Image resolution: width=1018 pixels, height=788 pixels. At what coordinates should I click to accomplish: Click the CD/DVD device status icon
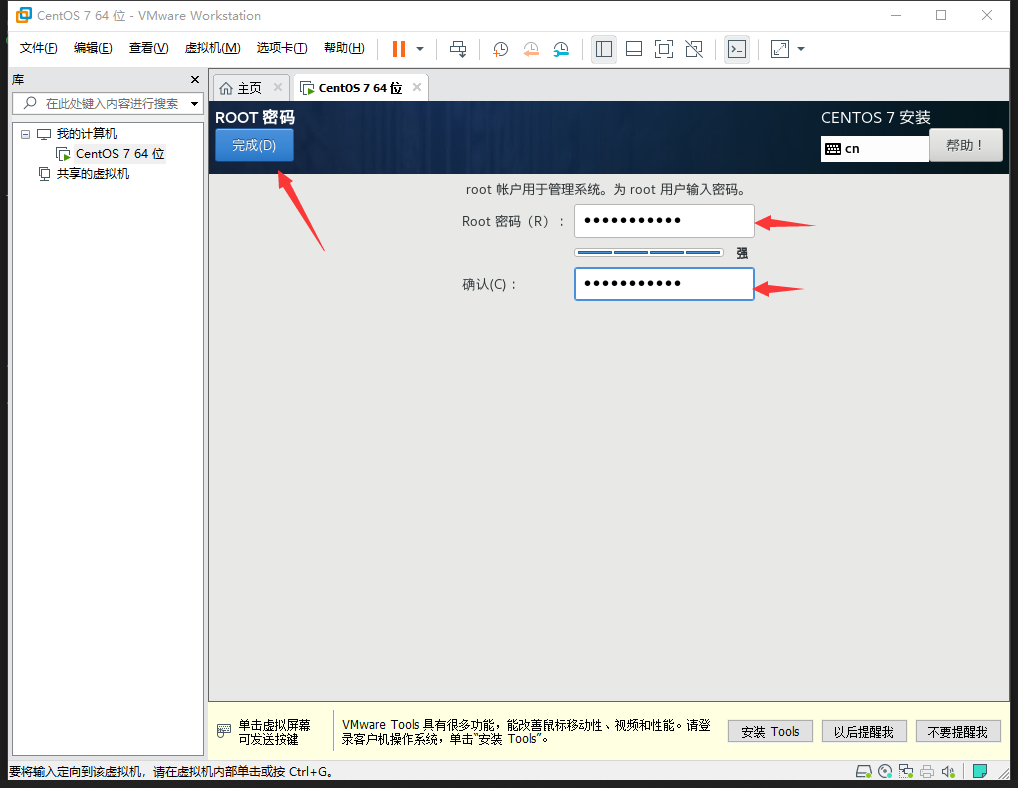click(x=884, y=771)
